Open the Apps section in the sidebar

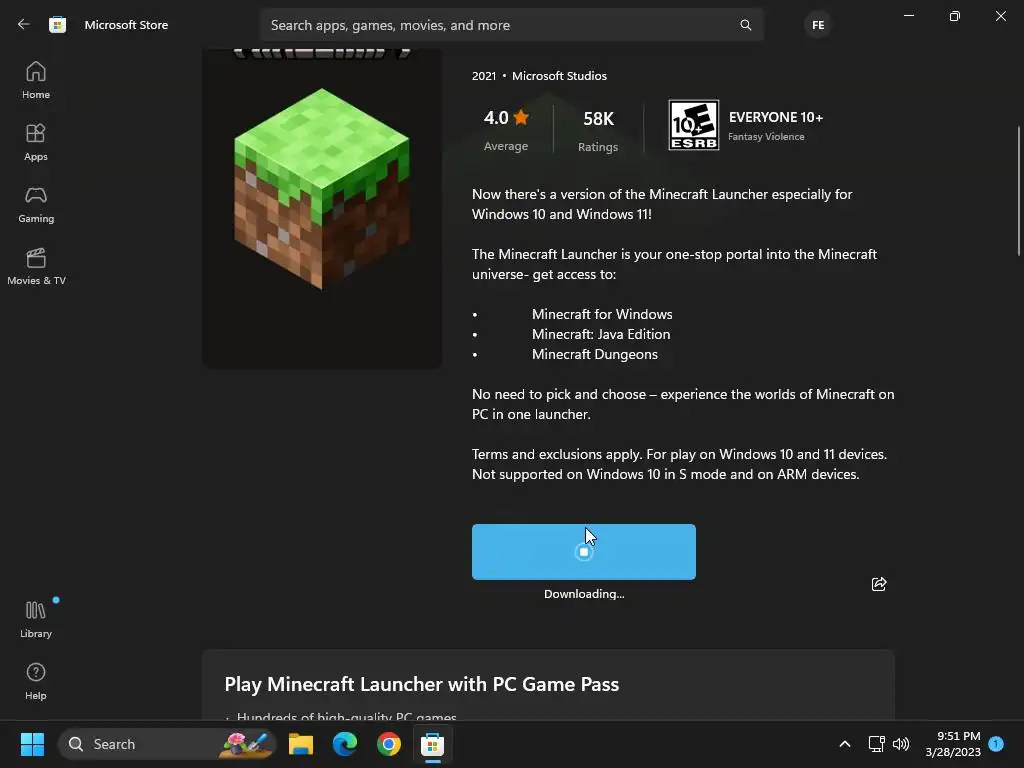(36, 142)
